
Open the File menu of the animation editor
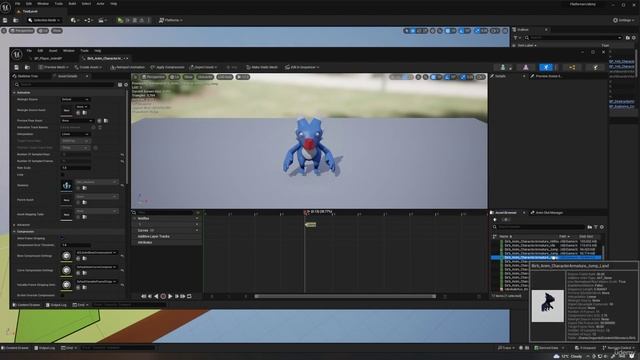[x=29, y=51]
